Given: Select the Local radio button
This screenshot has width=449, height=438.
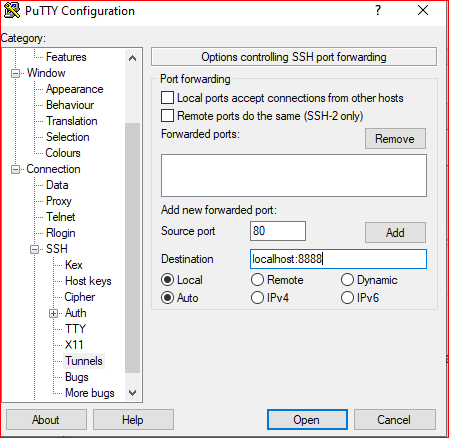Looking at the screenshot, I should click(x=167, y=280).
